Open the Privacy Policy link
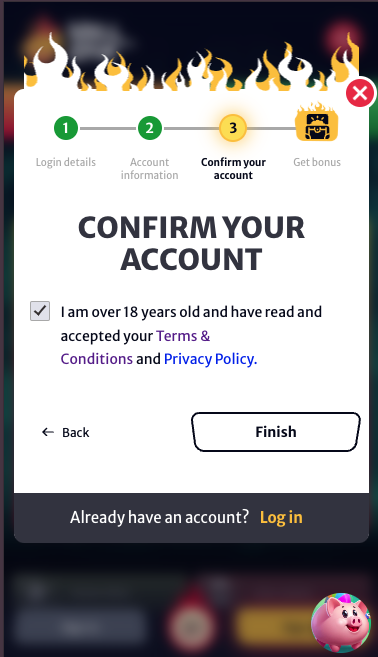Screen dimensions: 378x657 click(210, 359)
